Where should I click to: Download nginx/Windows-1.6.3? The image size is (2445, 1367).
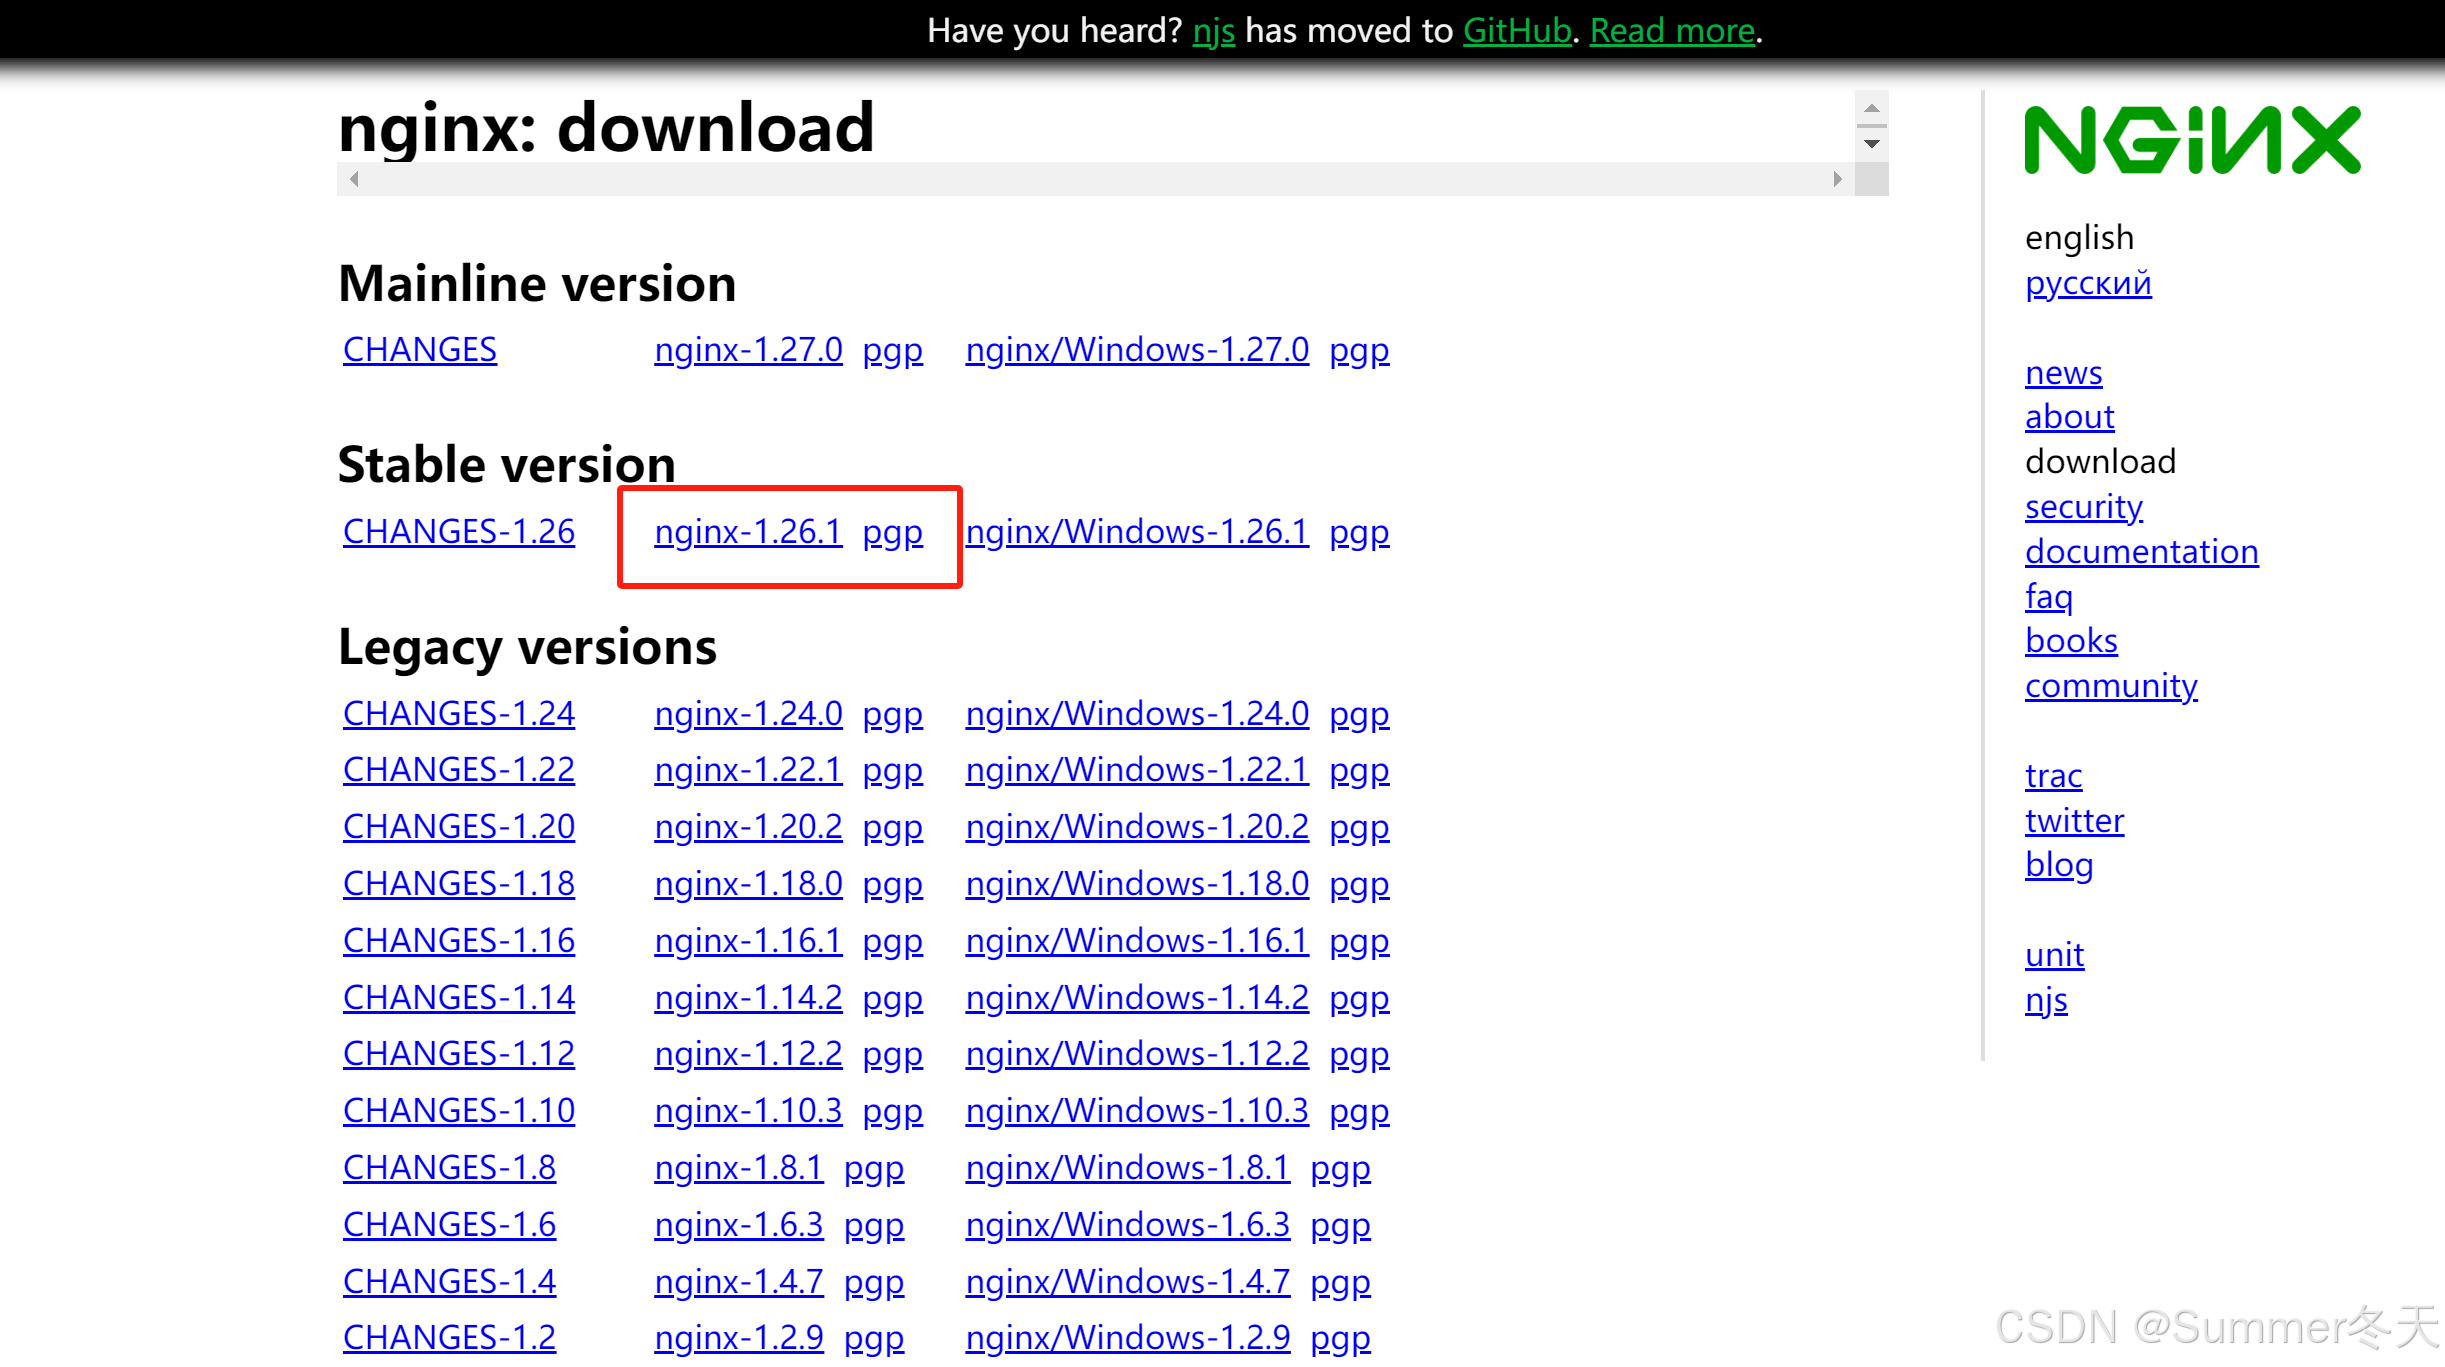(1128, 1225)
